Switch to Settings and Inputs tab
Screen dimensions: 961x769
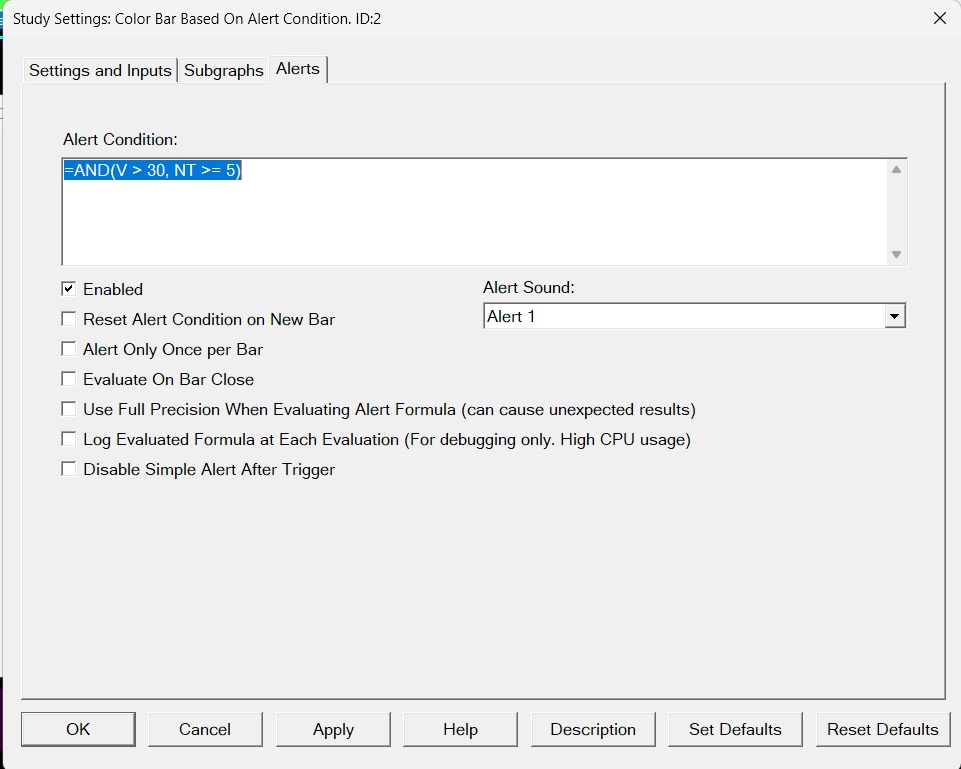tap(100, 70)
